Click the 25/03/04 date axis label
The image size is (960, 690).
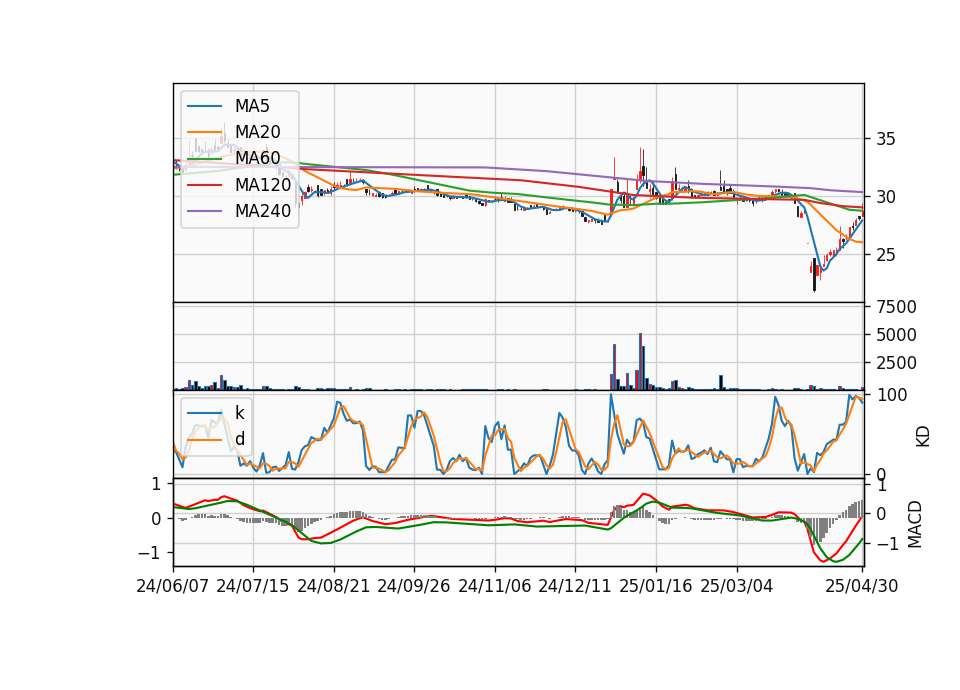click(737, 586)
